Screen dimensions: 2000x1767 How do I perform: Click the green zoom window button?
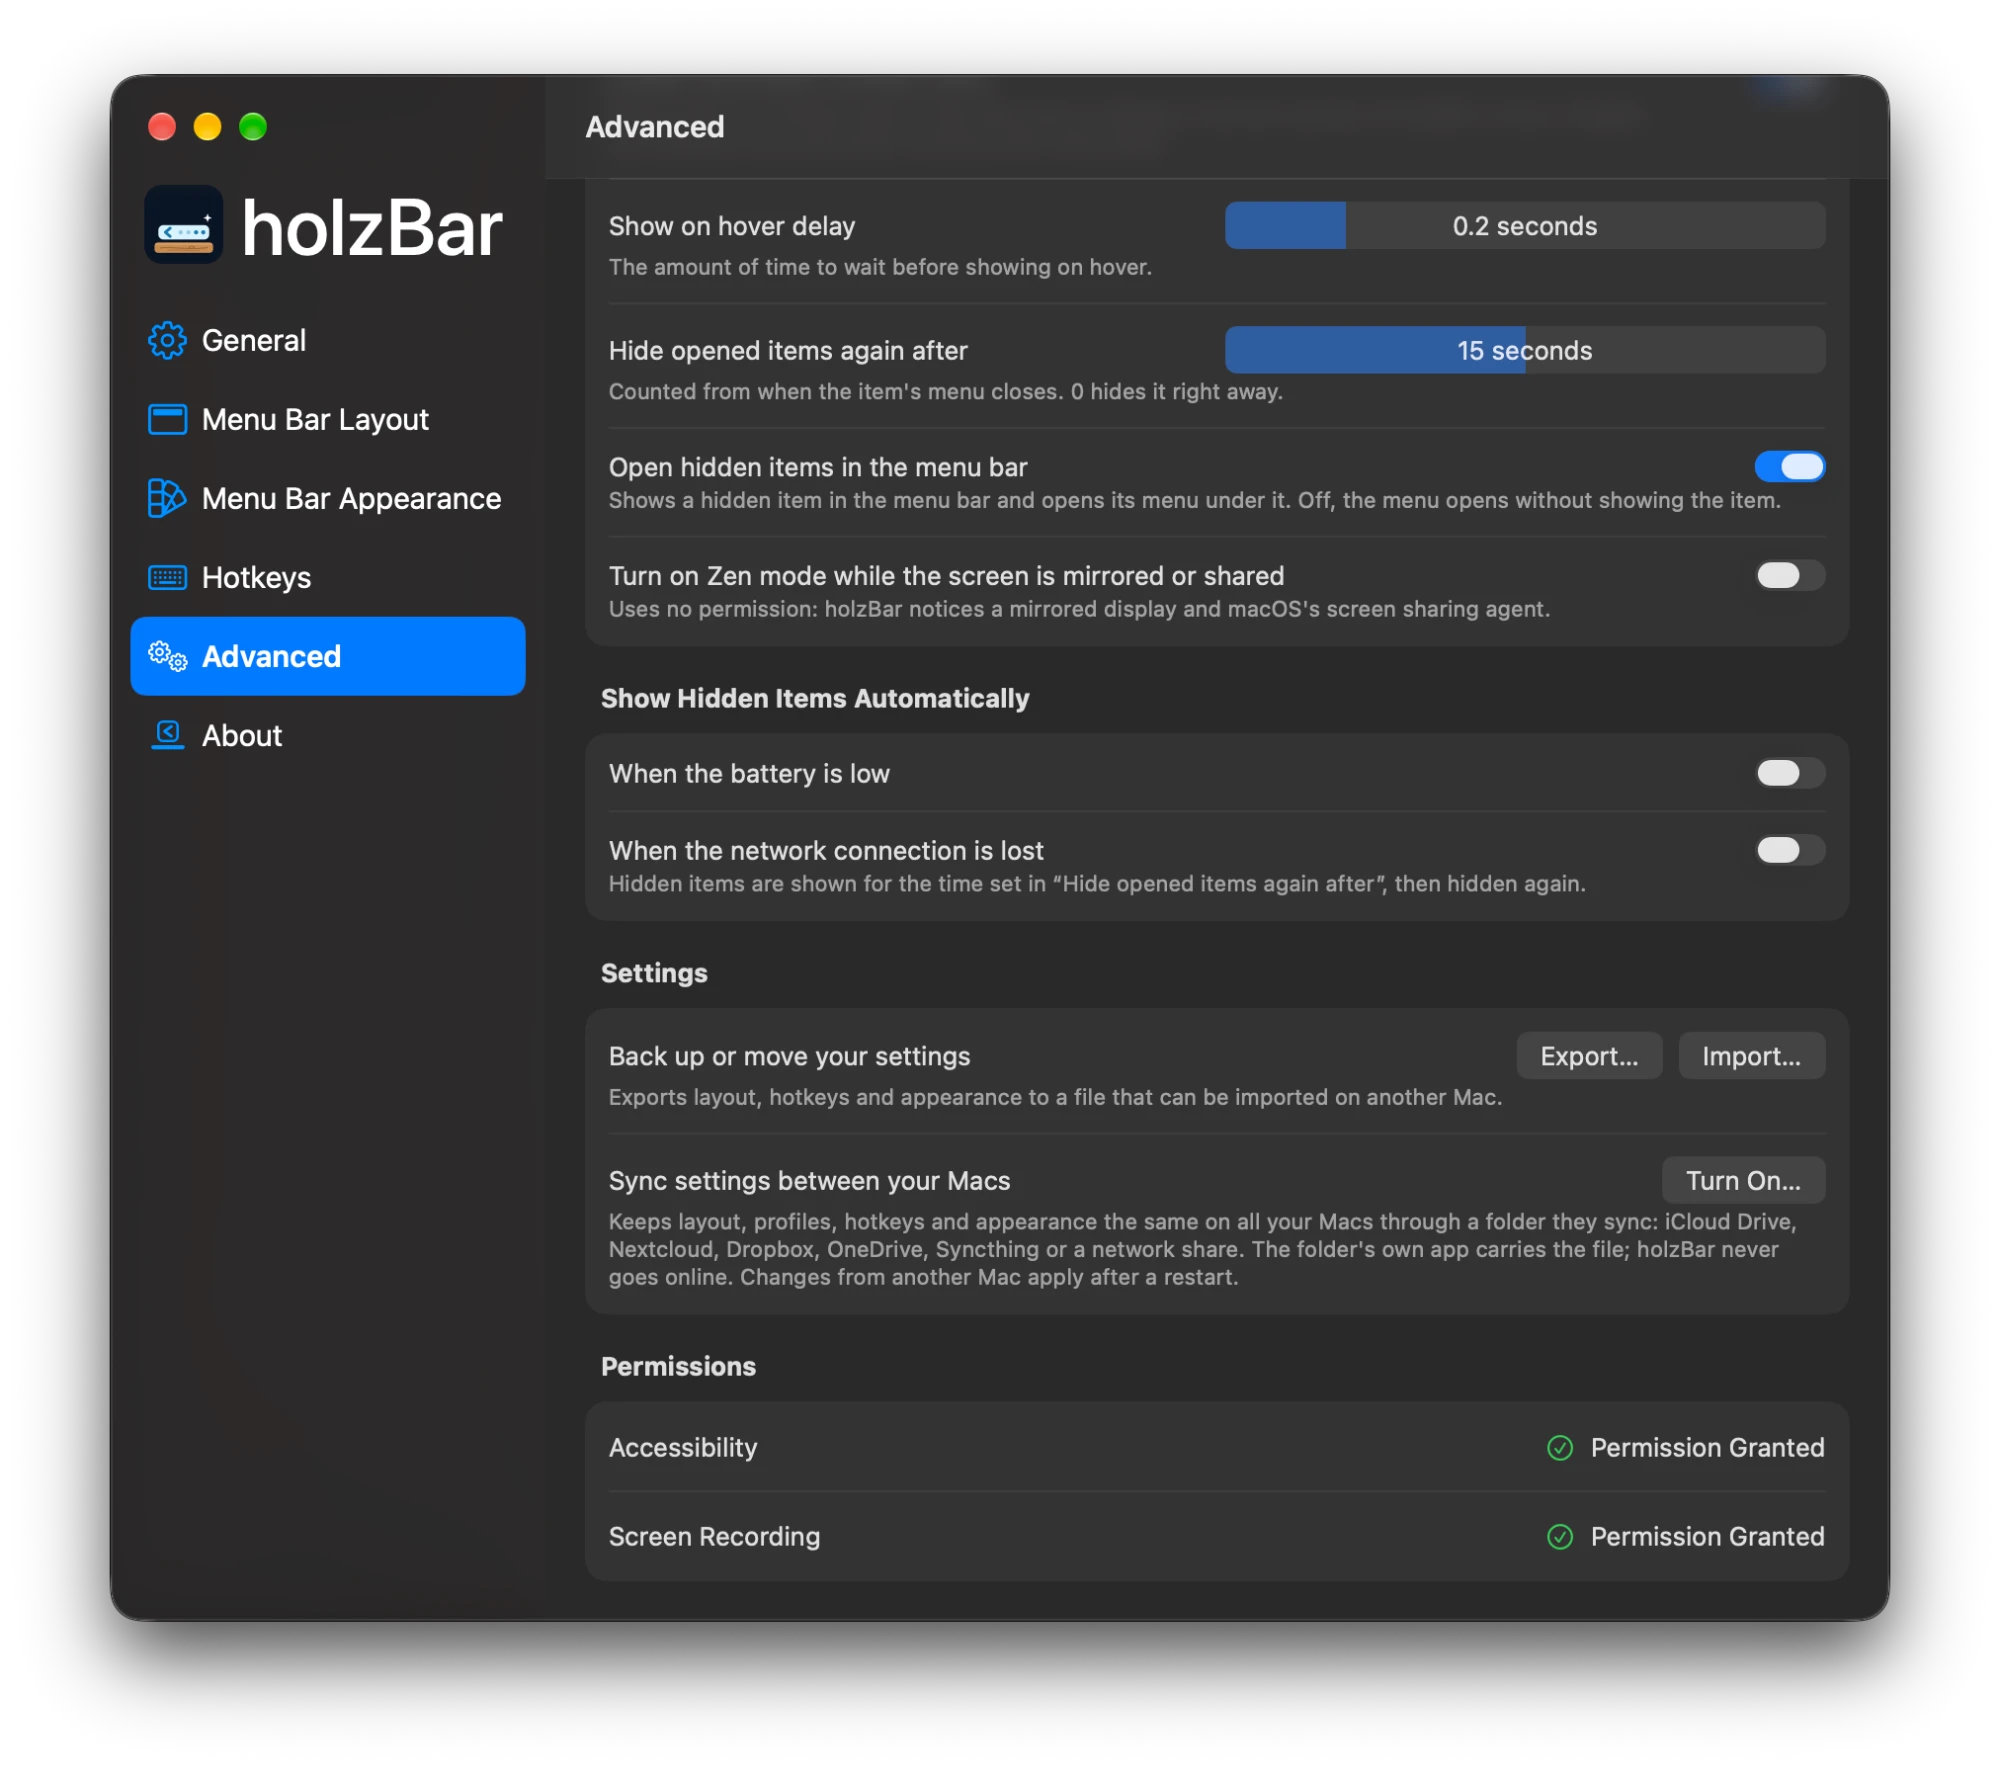pyautogui.click(x=253, y=126)
